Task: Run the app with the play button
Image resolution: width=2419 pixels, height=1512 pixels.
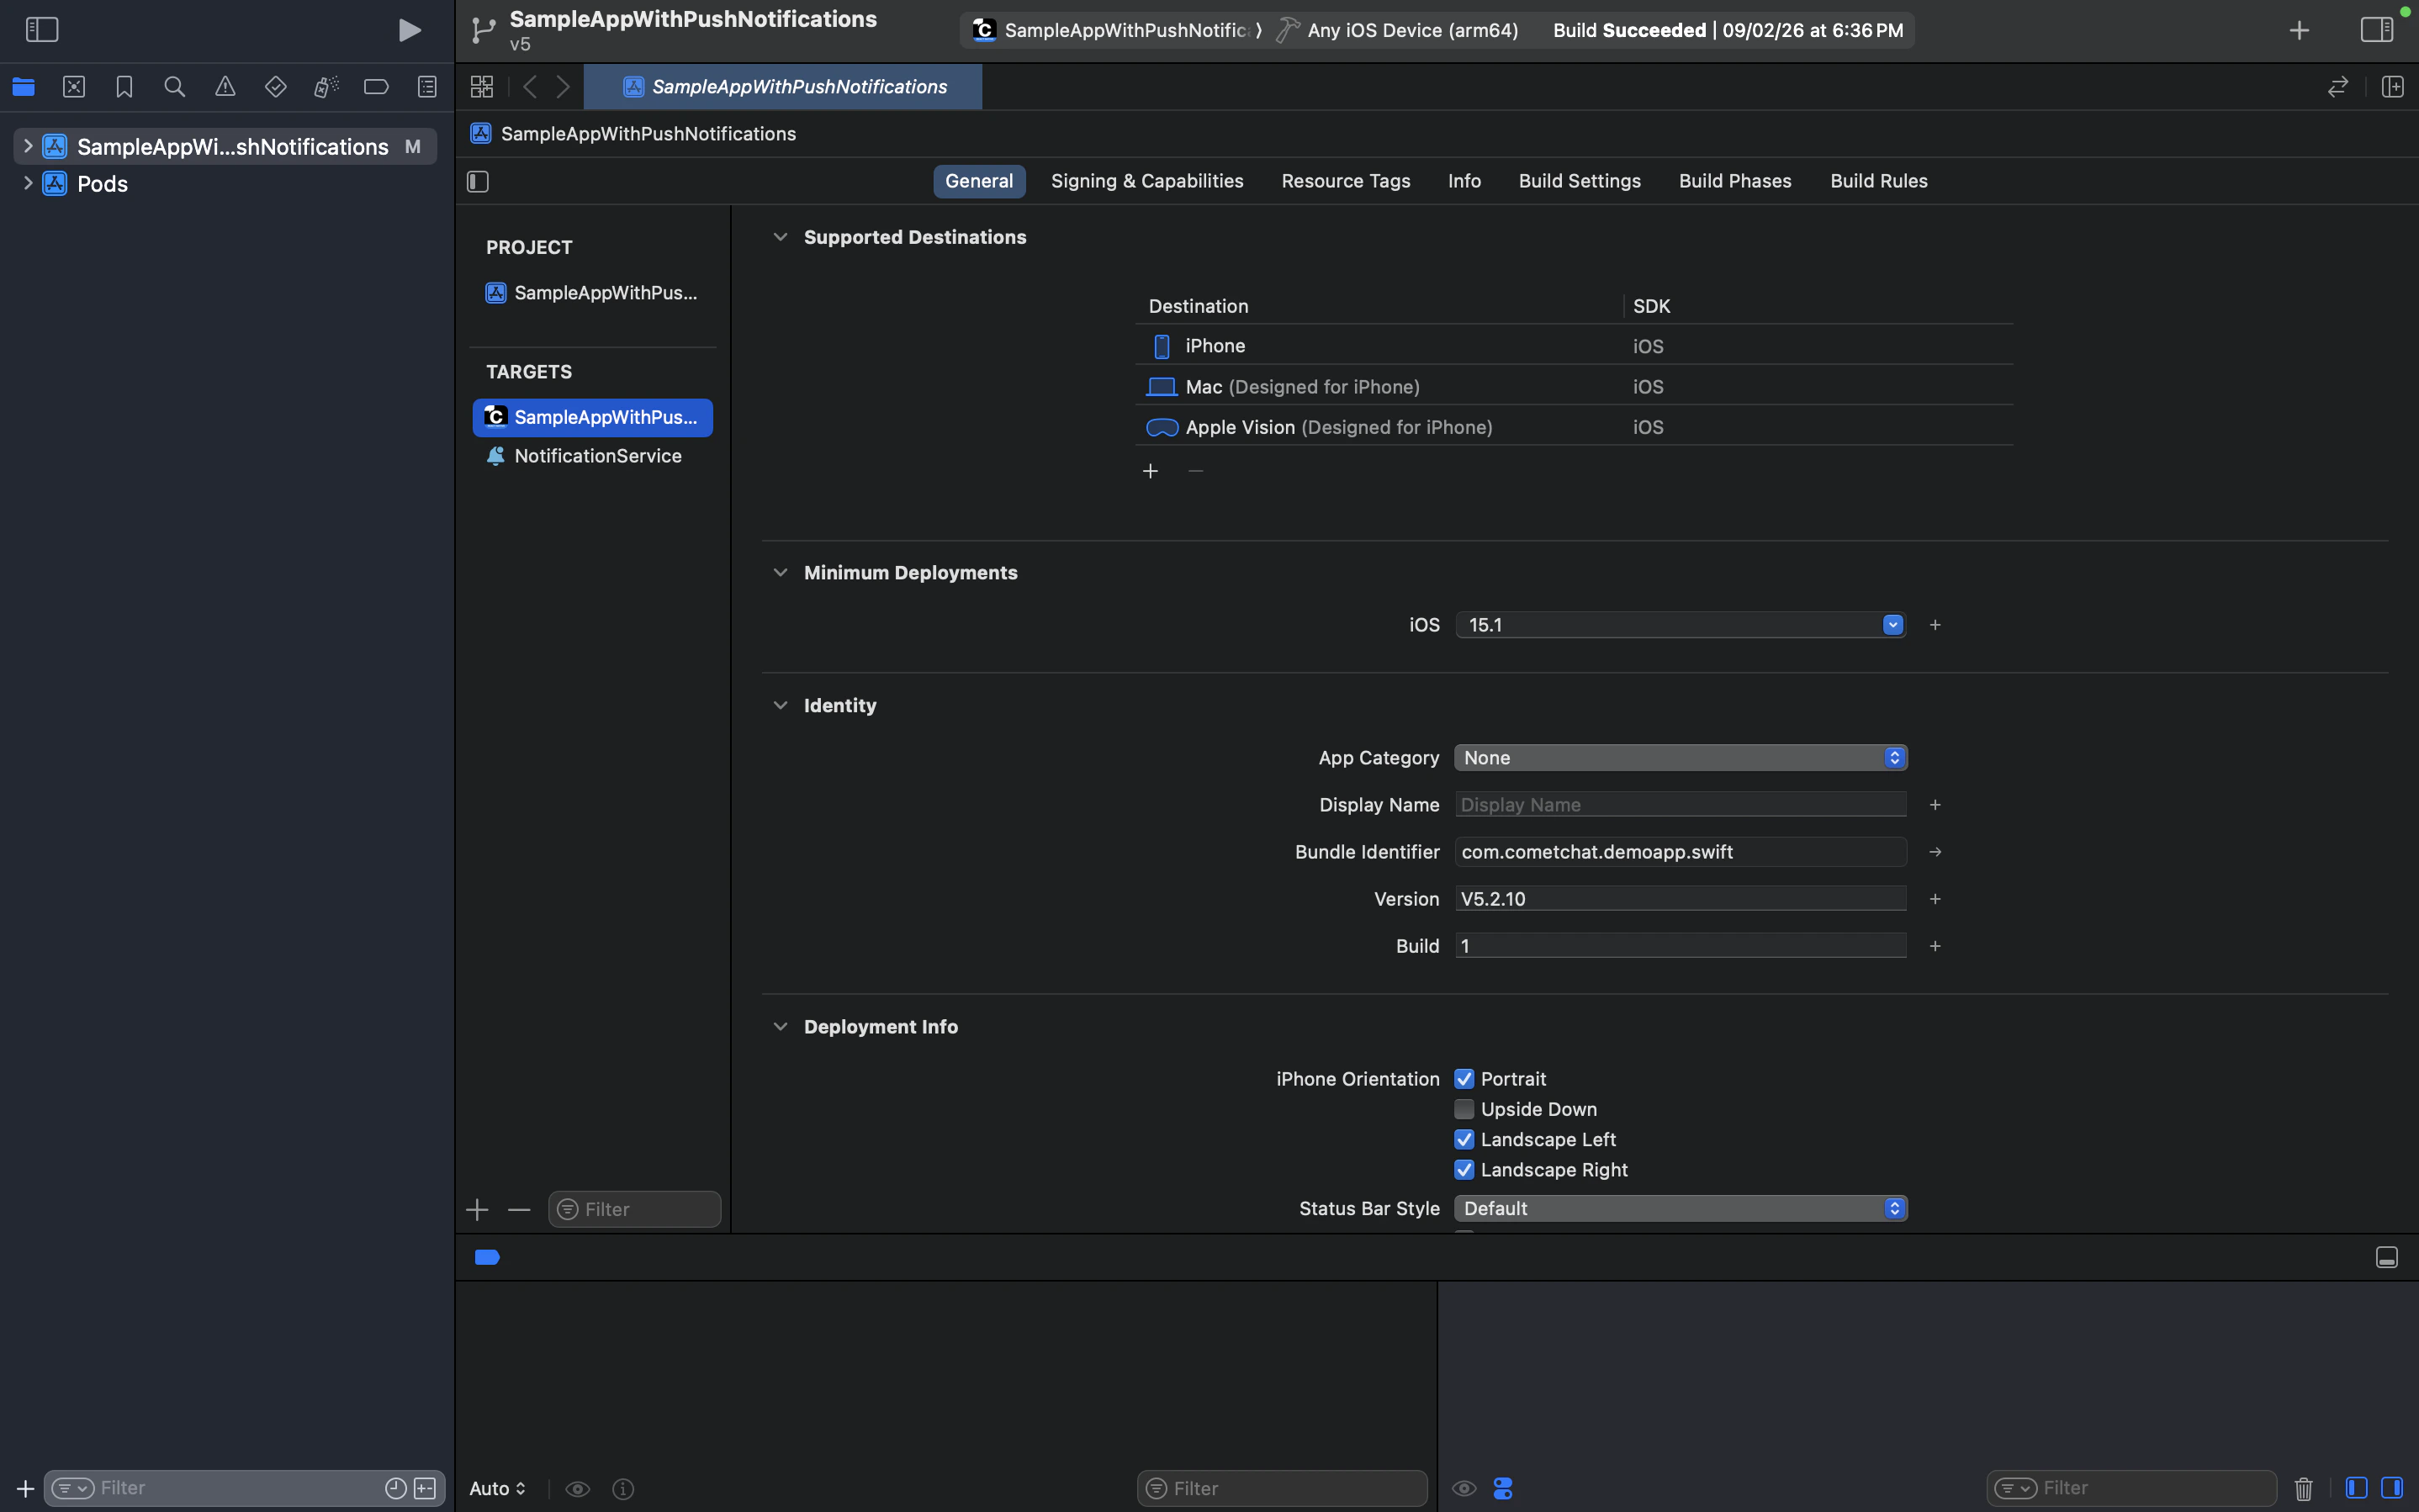Action: point(409,29)
